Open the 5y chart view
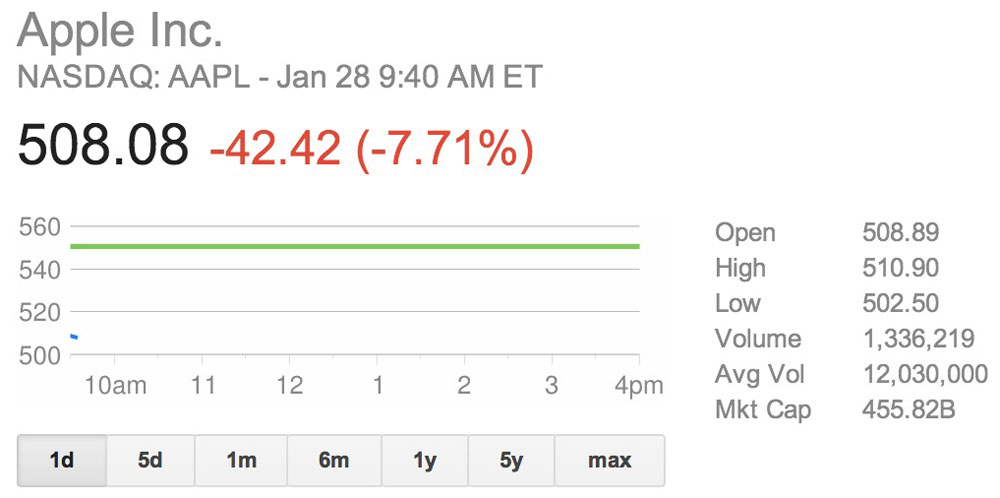This screenshot has height=498, width=1000. click(511, 460)
